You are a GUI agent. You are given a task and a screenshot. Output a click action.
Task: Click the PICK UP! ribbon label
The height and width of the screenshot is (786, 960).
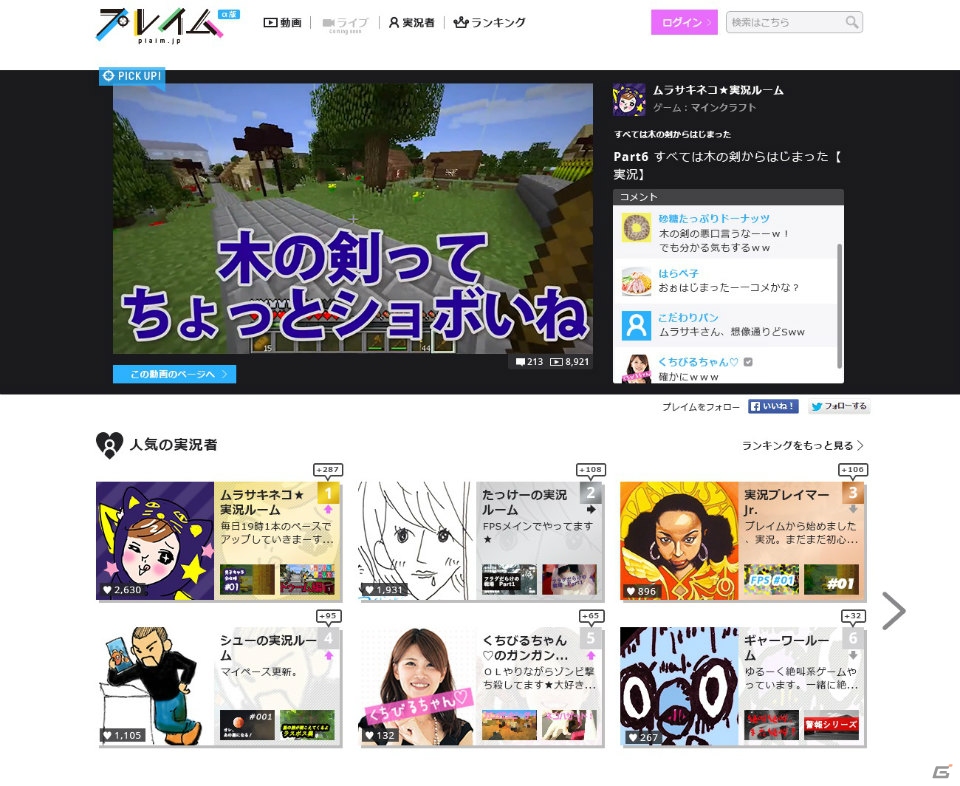pyautogui.click(x=132, y=77)
